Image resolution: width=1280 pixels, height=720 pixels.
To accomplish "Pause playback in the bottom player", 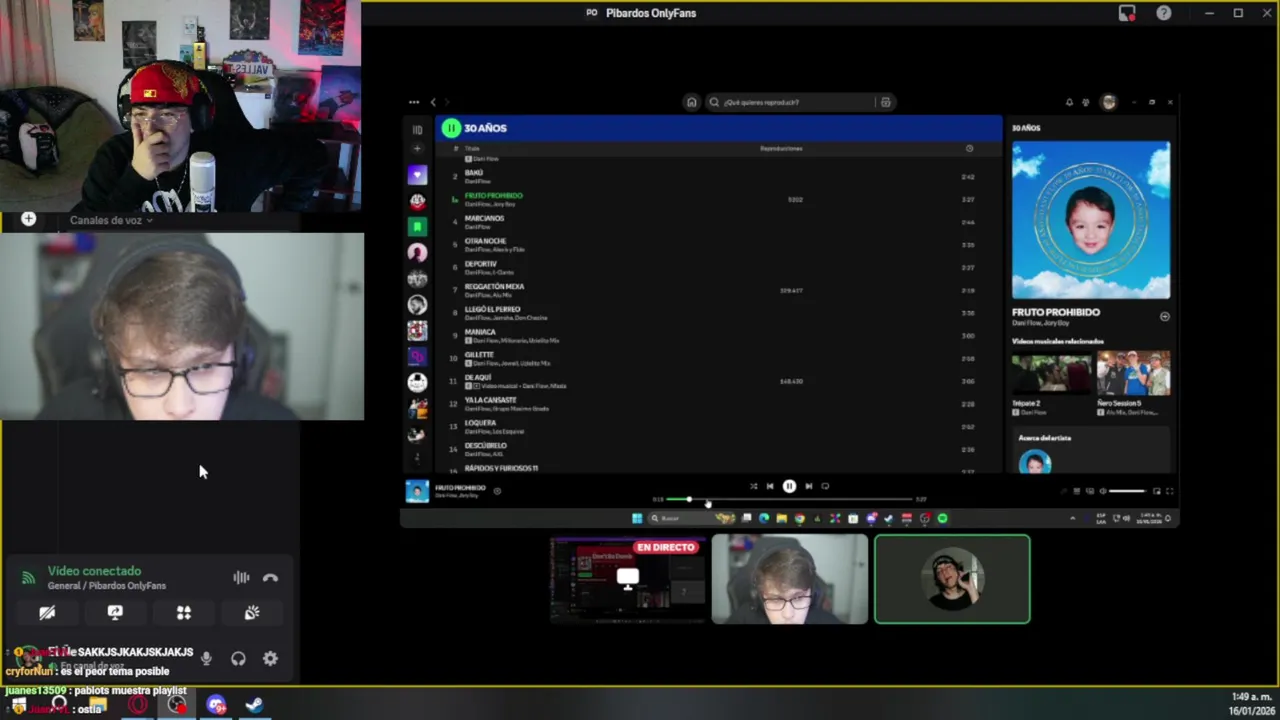I will point(789,486).
